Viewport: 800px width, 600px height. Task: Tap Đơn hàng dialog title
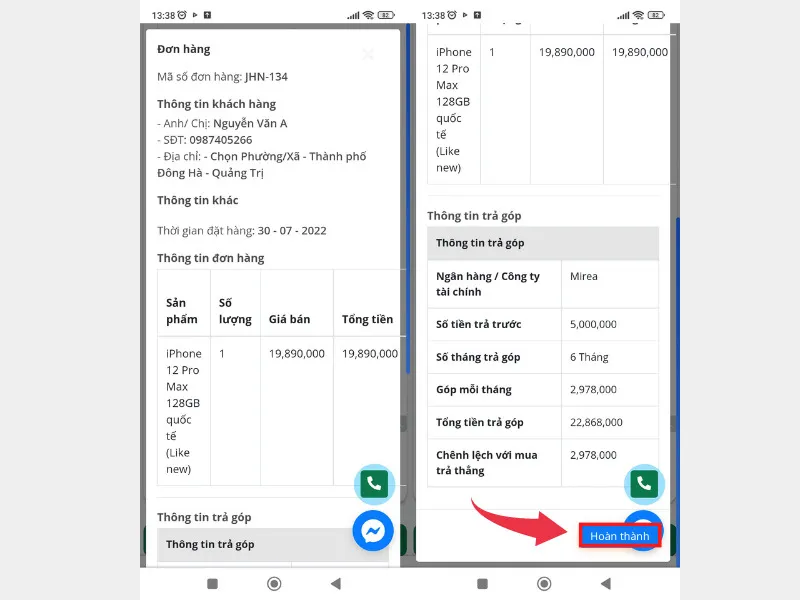coord(184,49)
